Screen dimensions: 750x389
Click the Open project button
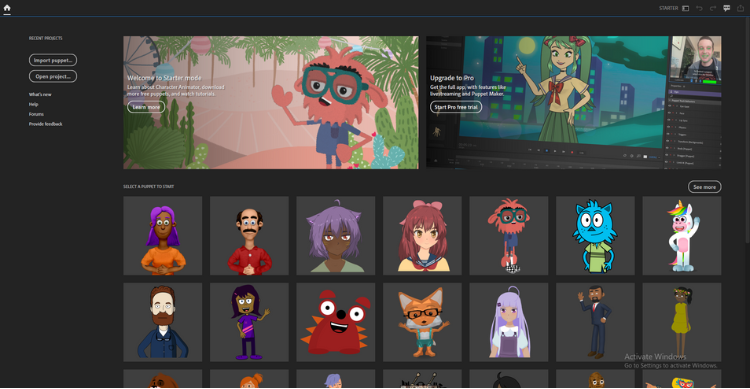[x=53, y=77]
